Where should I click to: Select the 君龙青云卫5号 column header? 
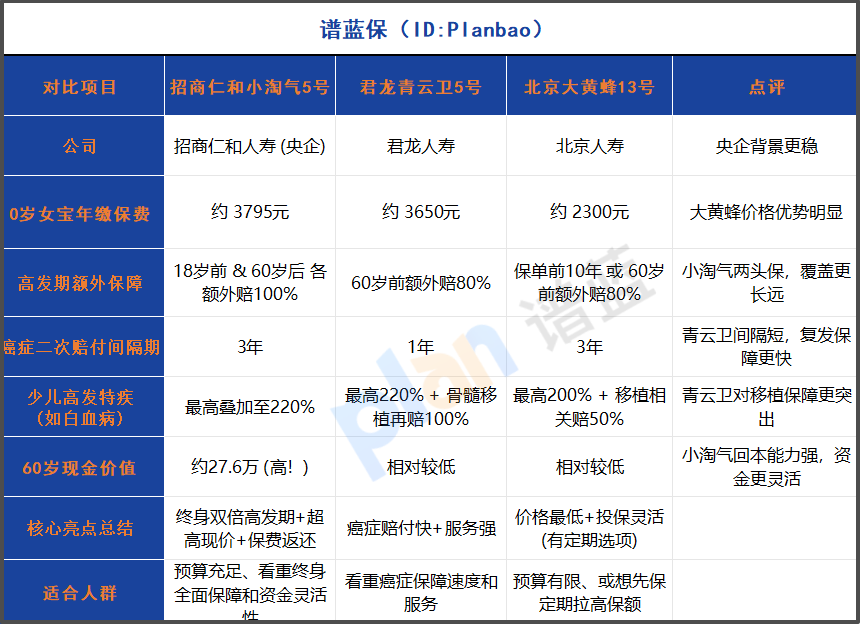(x=421, y=87)
